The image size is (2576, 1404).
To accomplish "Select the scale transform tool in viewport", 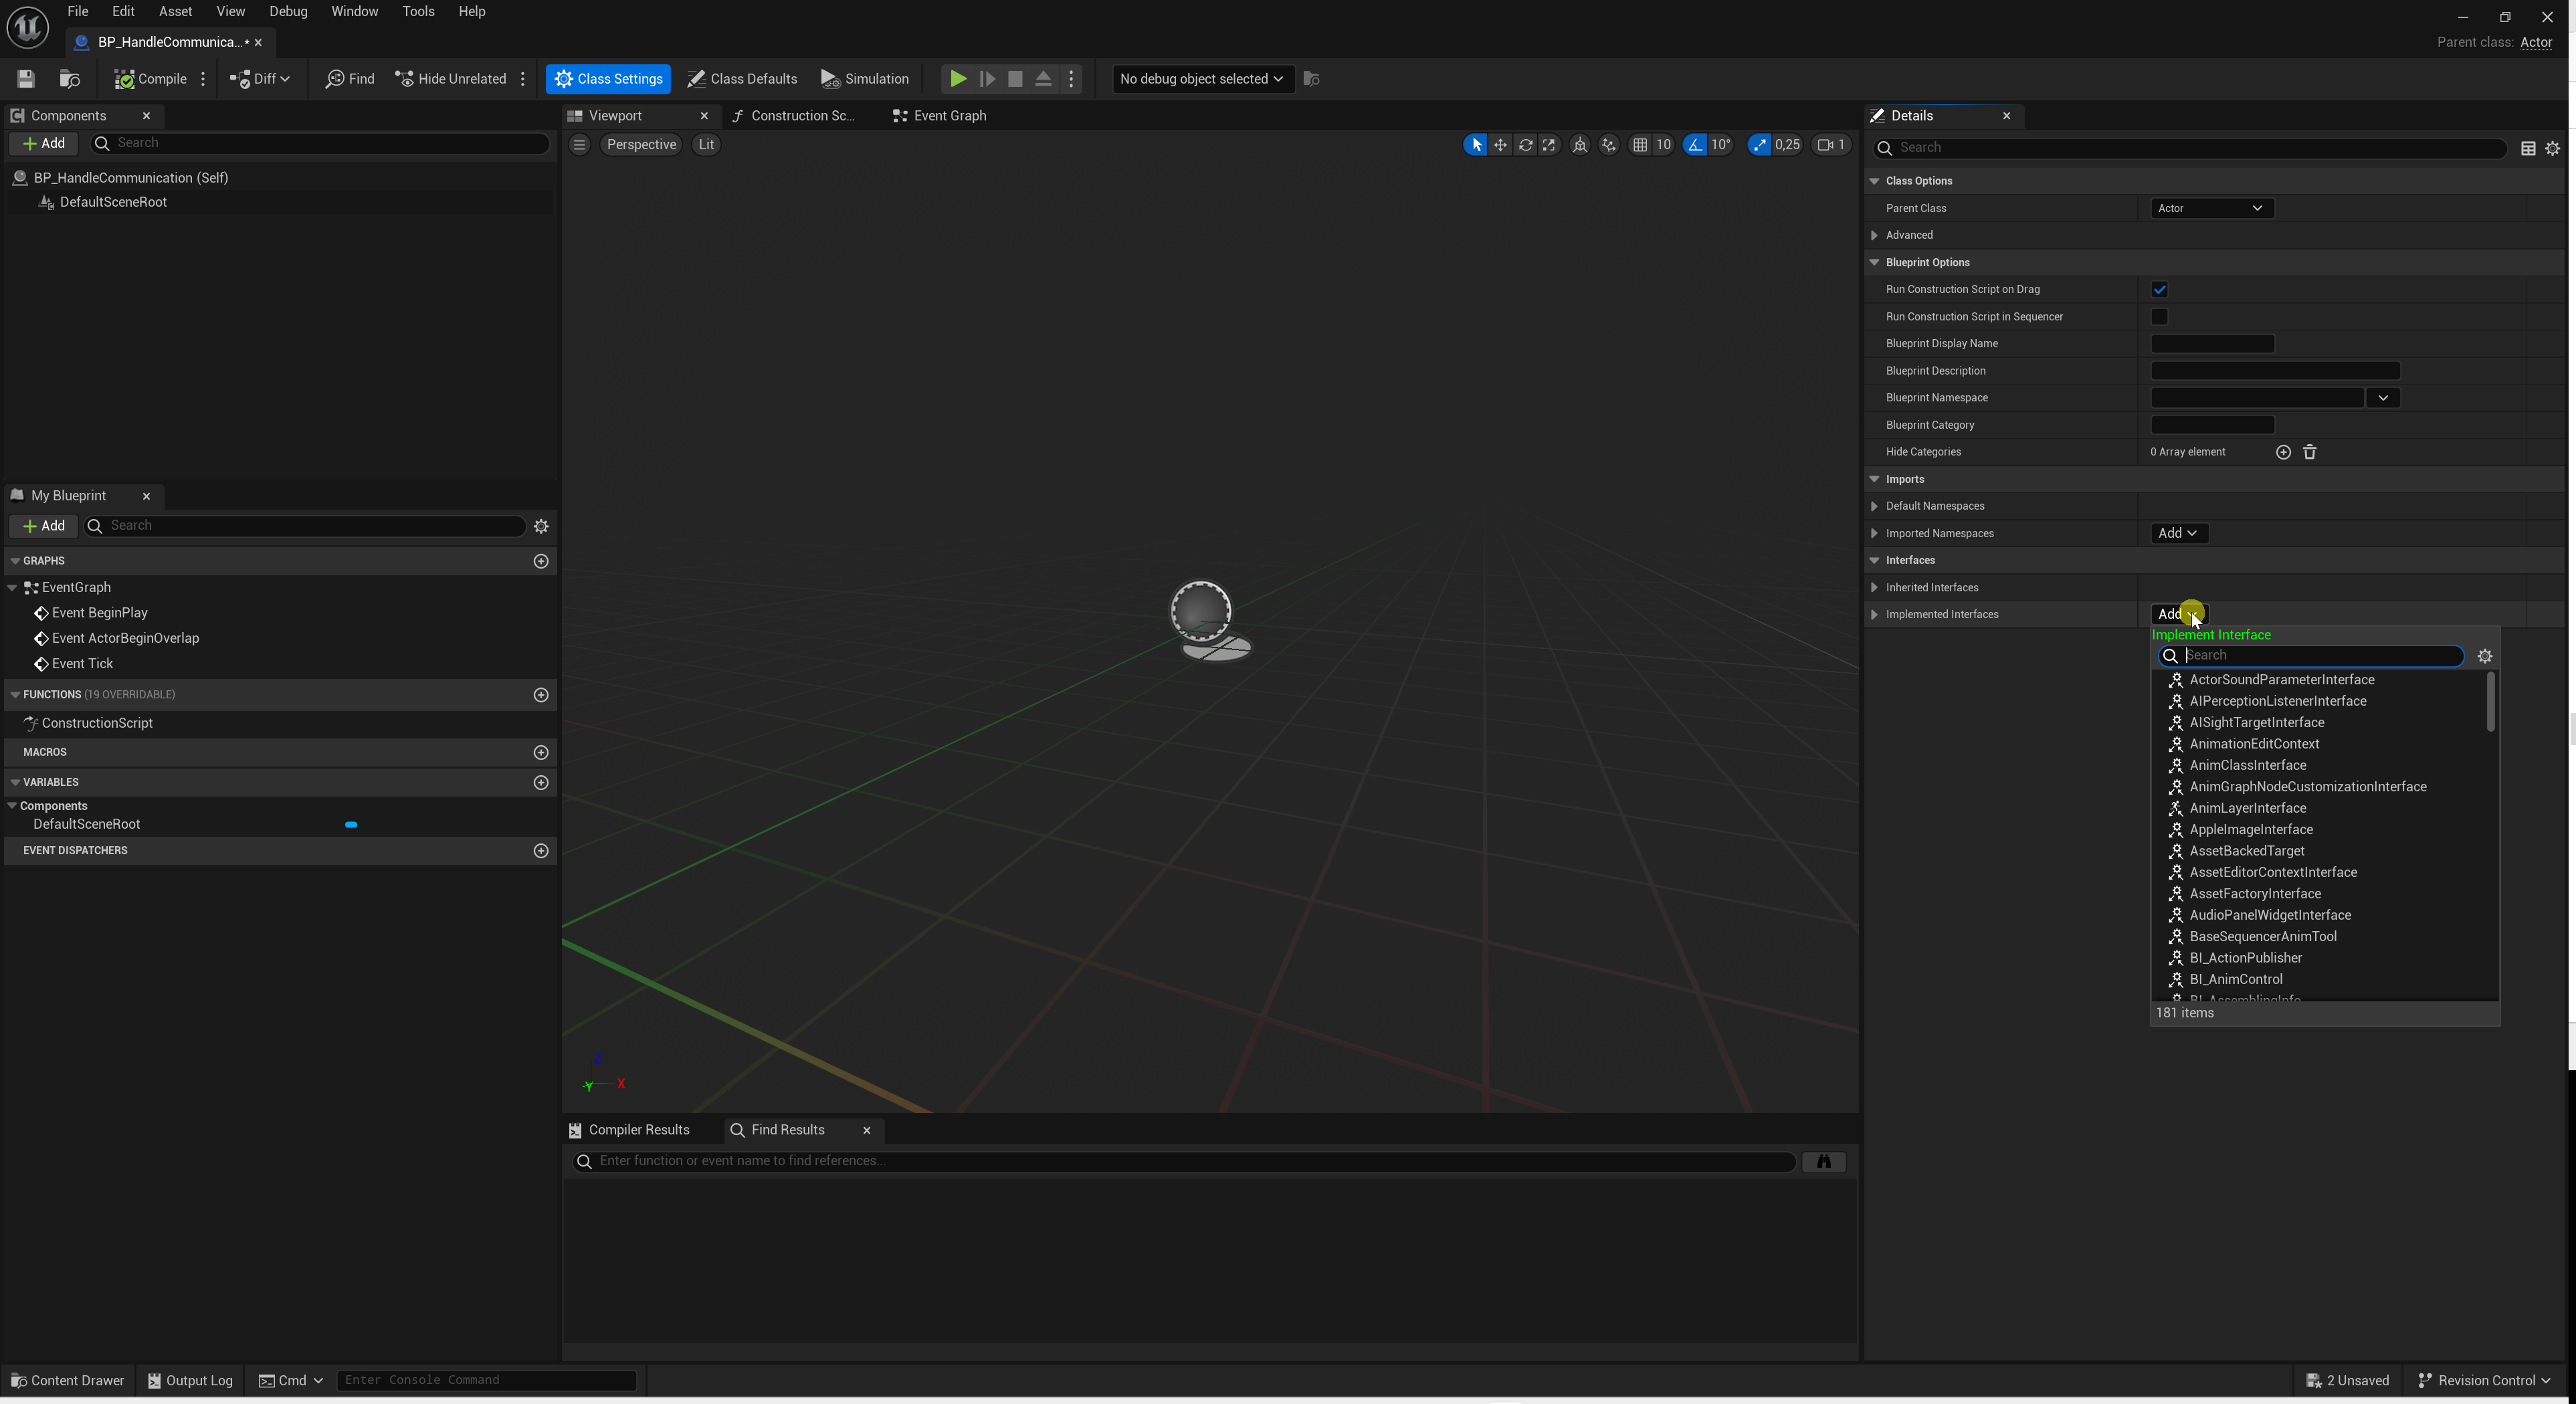I will point(1550,145).
